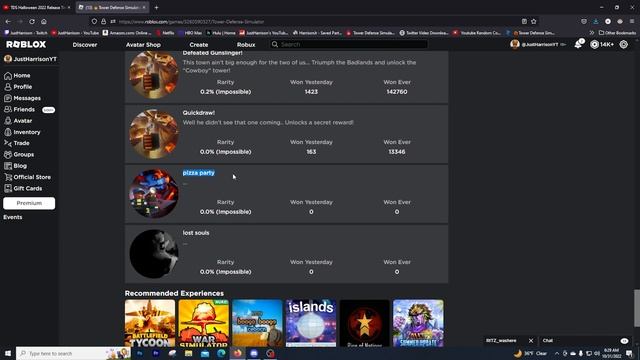640x360 pixels.
Task: Open Islands recommended experience
Action: click(311, 323)
